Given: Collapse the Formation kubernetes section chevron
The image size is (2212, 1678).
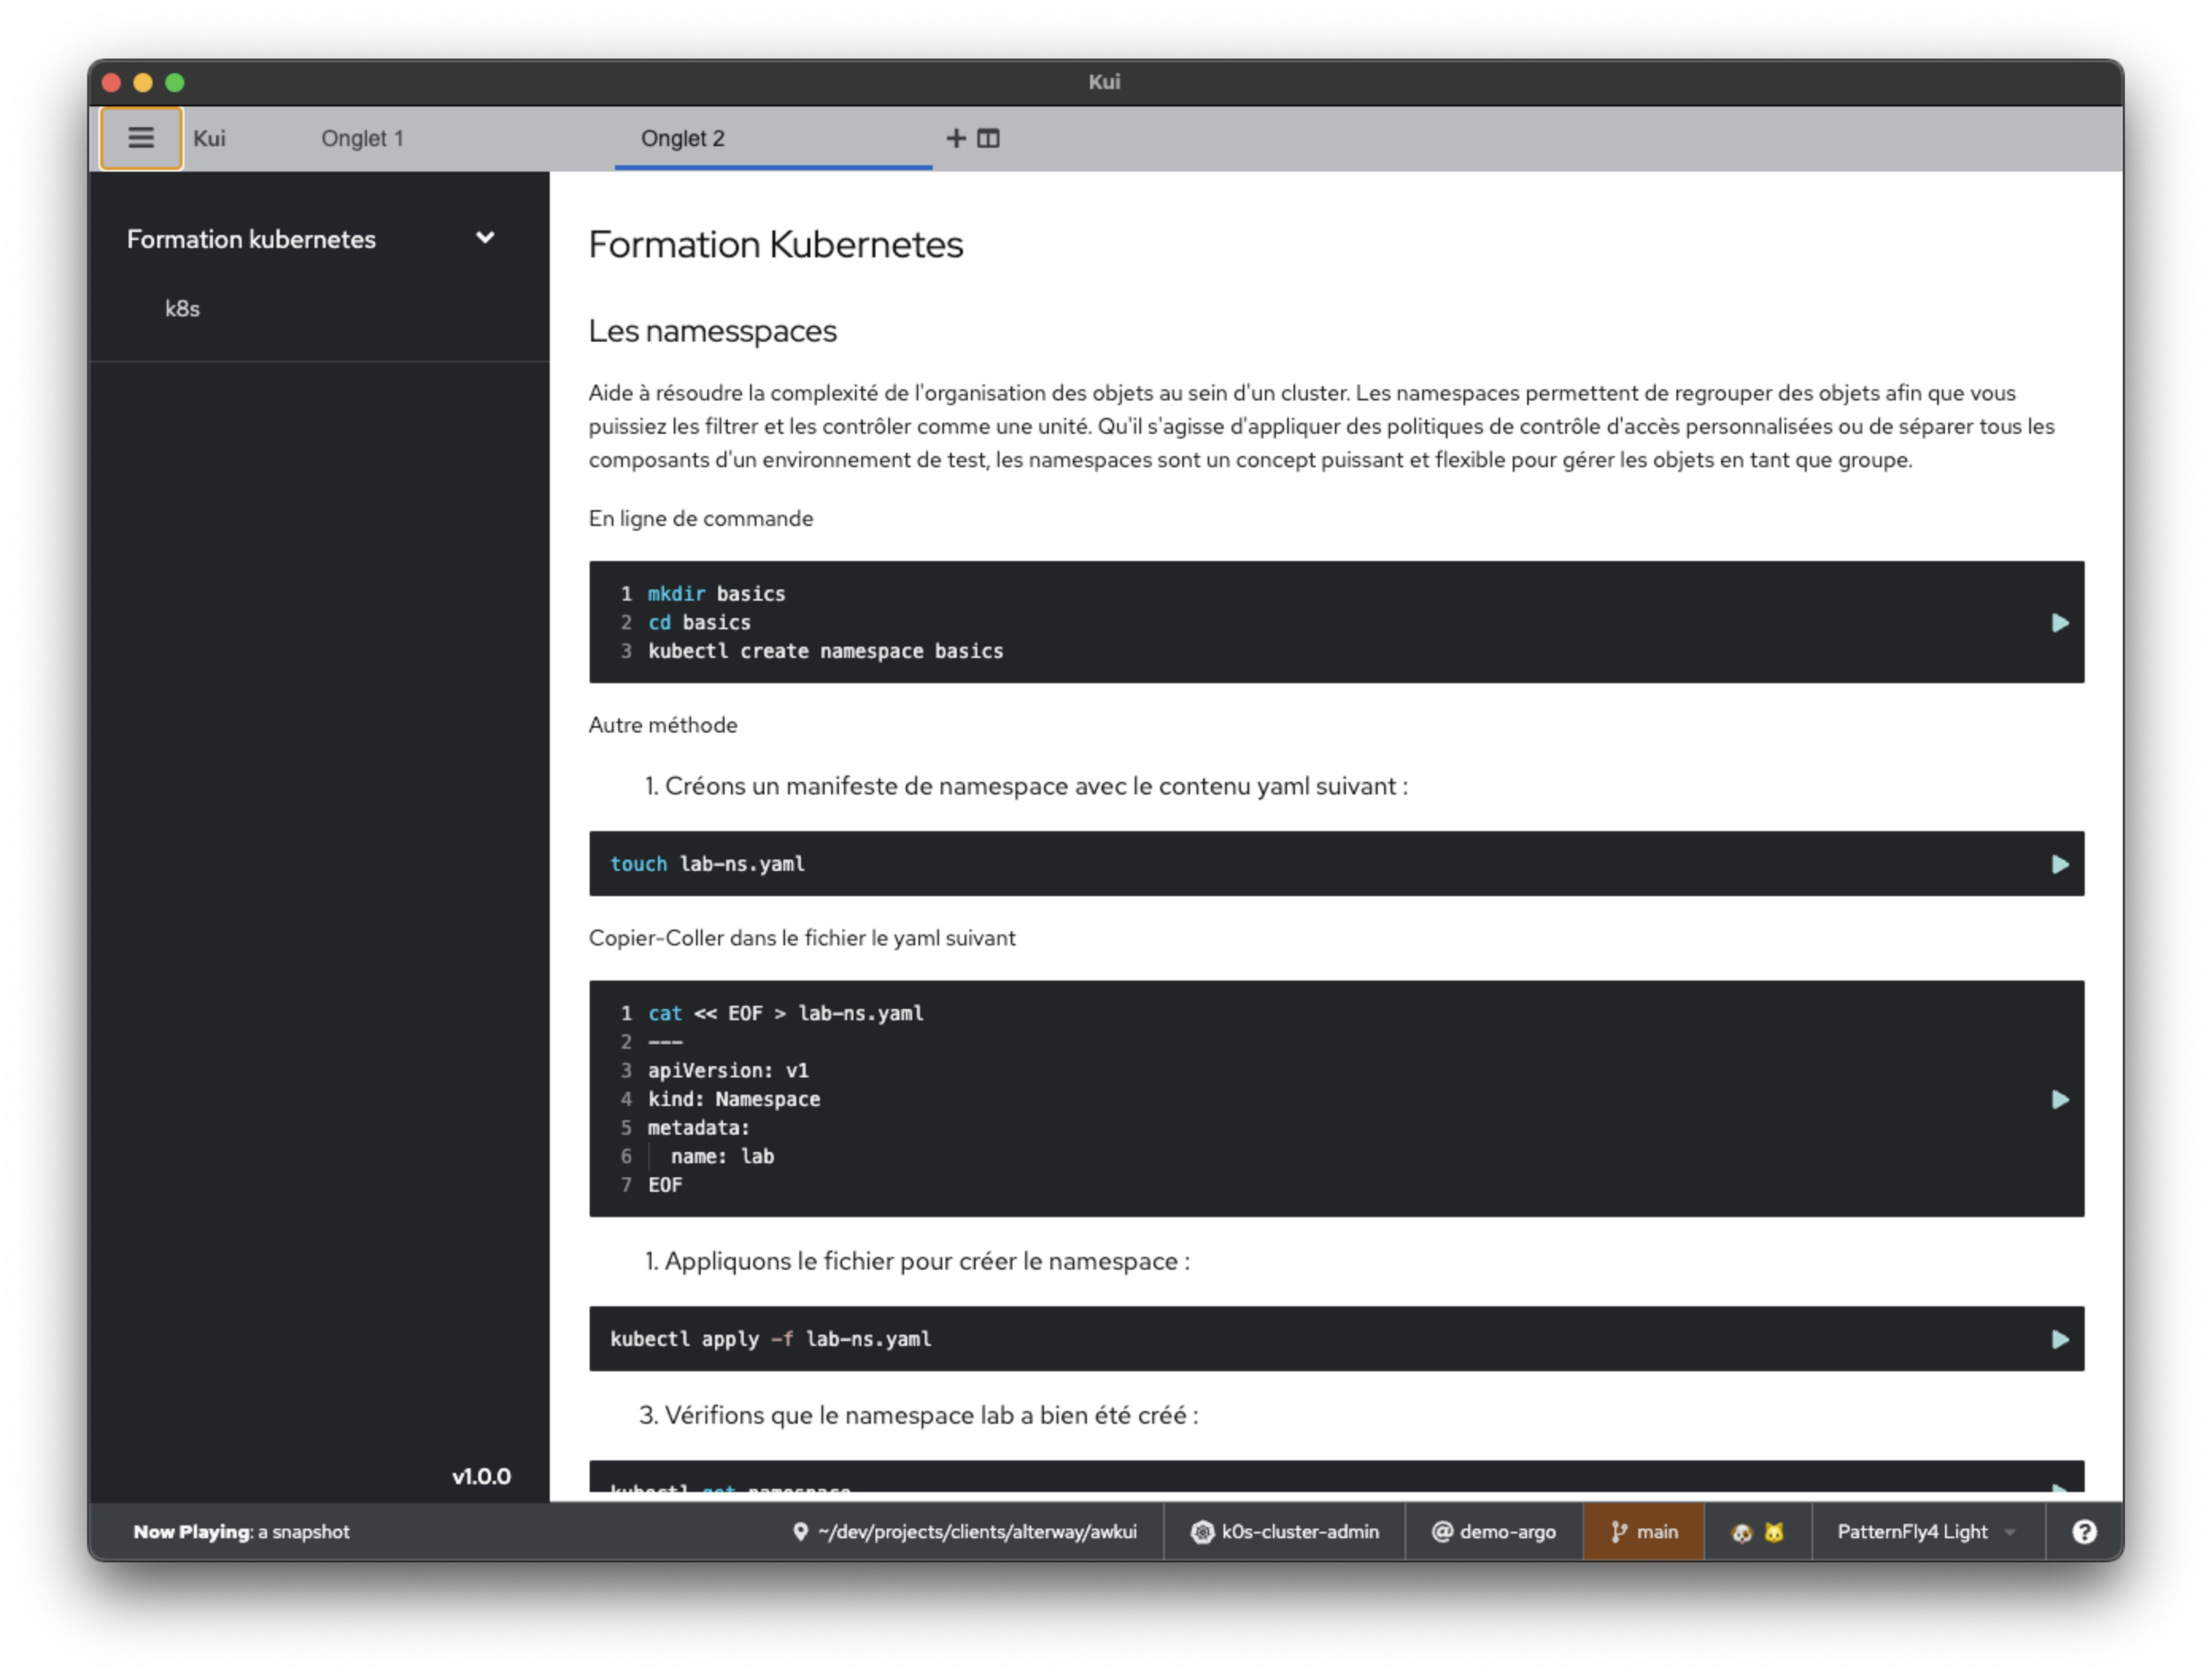Looking at the screenshot, I should tap(485, 238).
